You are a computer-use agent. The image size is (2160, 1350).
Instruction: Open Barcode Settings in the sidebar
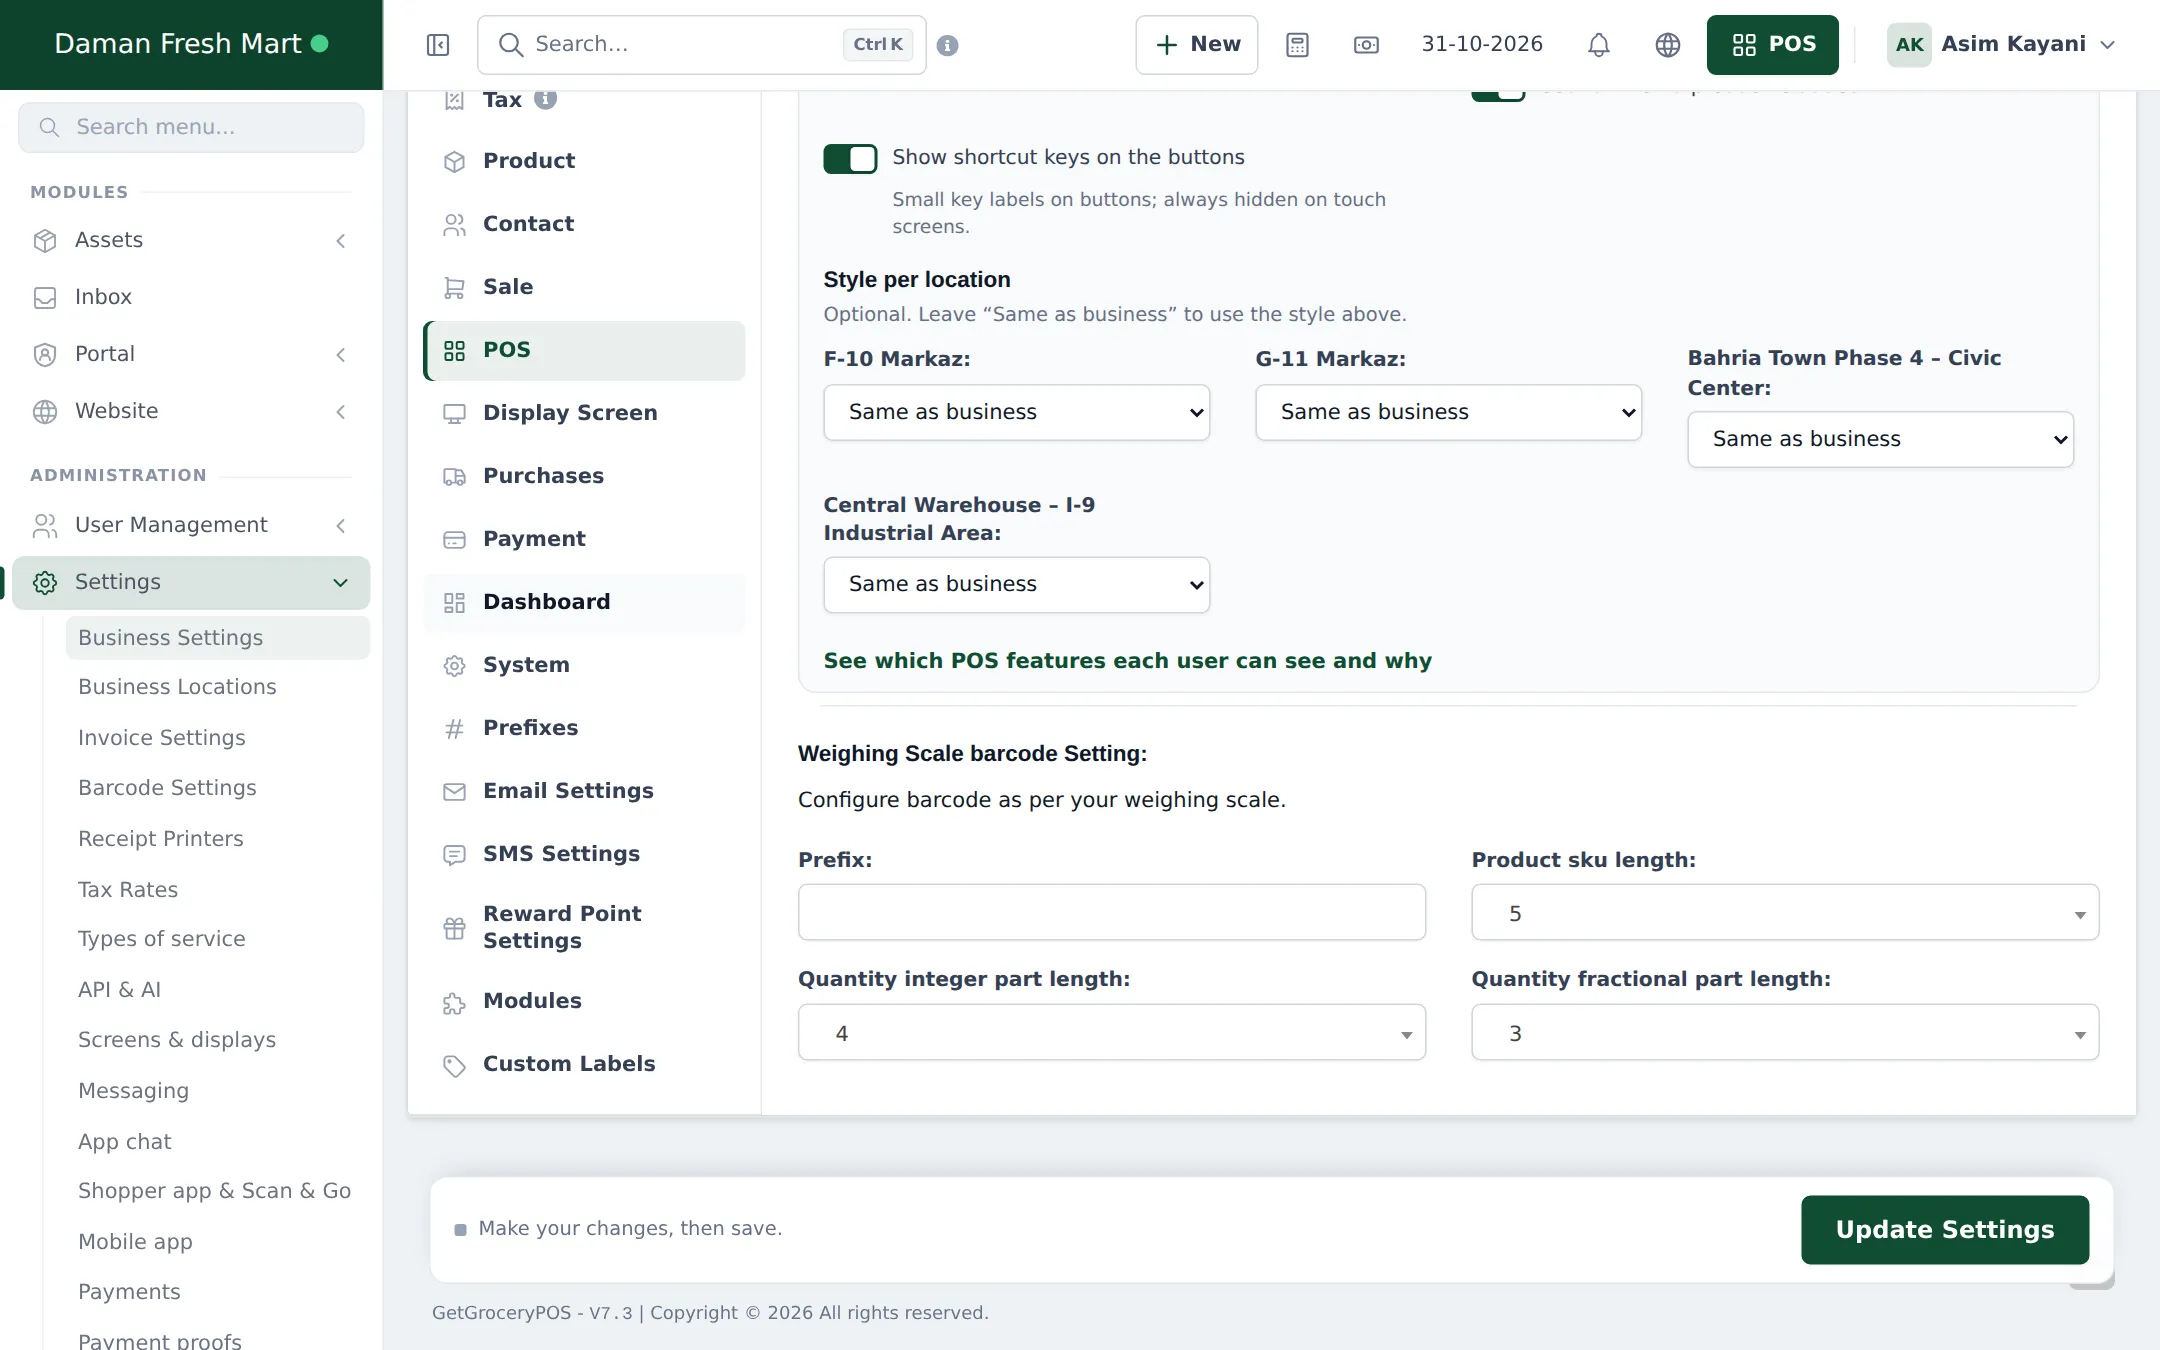coord(167,788)
